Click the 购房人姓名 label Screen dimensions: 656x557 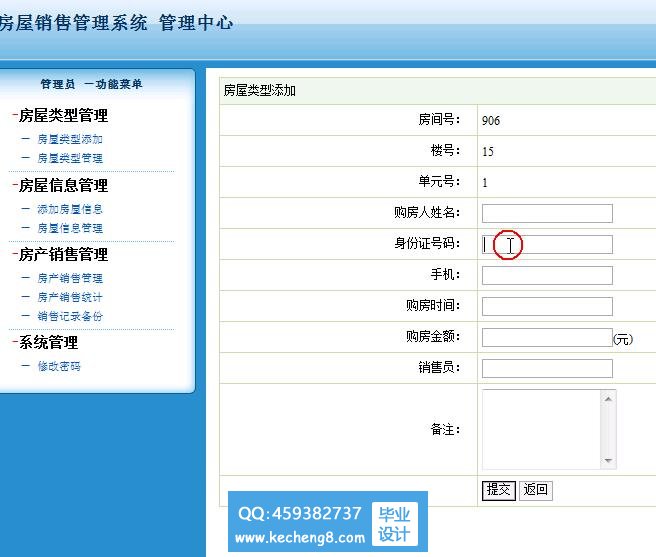point(427,212)
